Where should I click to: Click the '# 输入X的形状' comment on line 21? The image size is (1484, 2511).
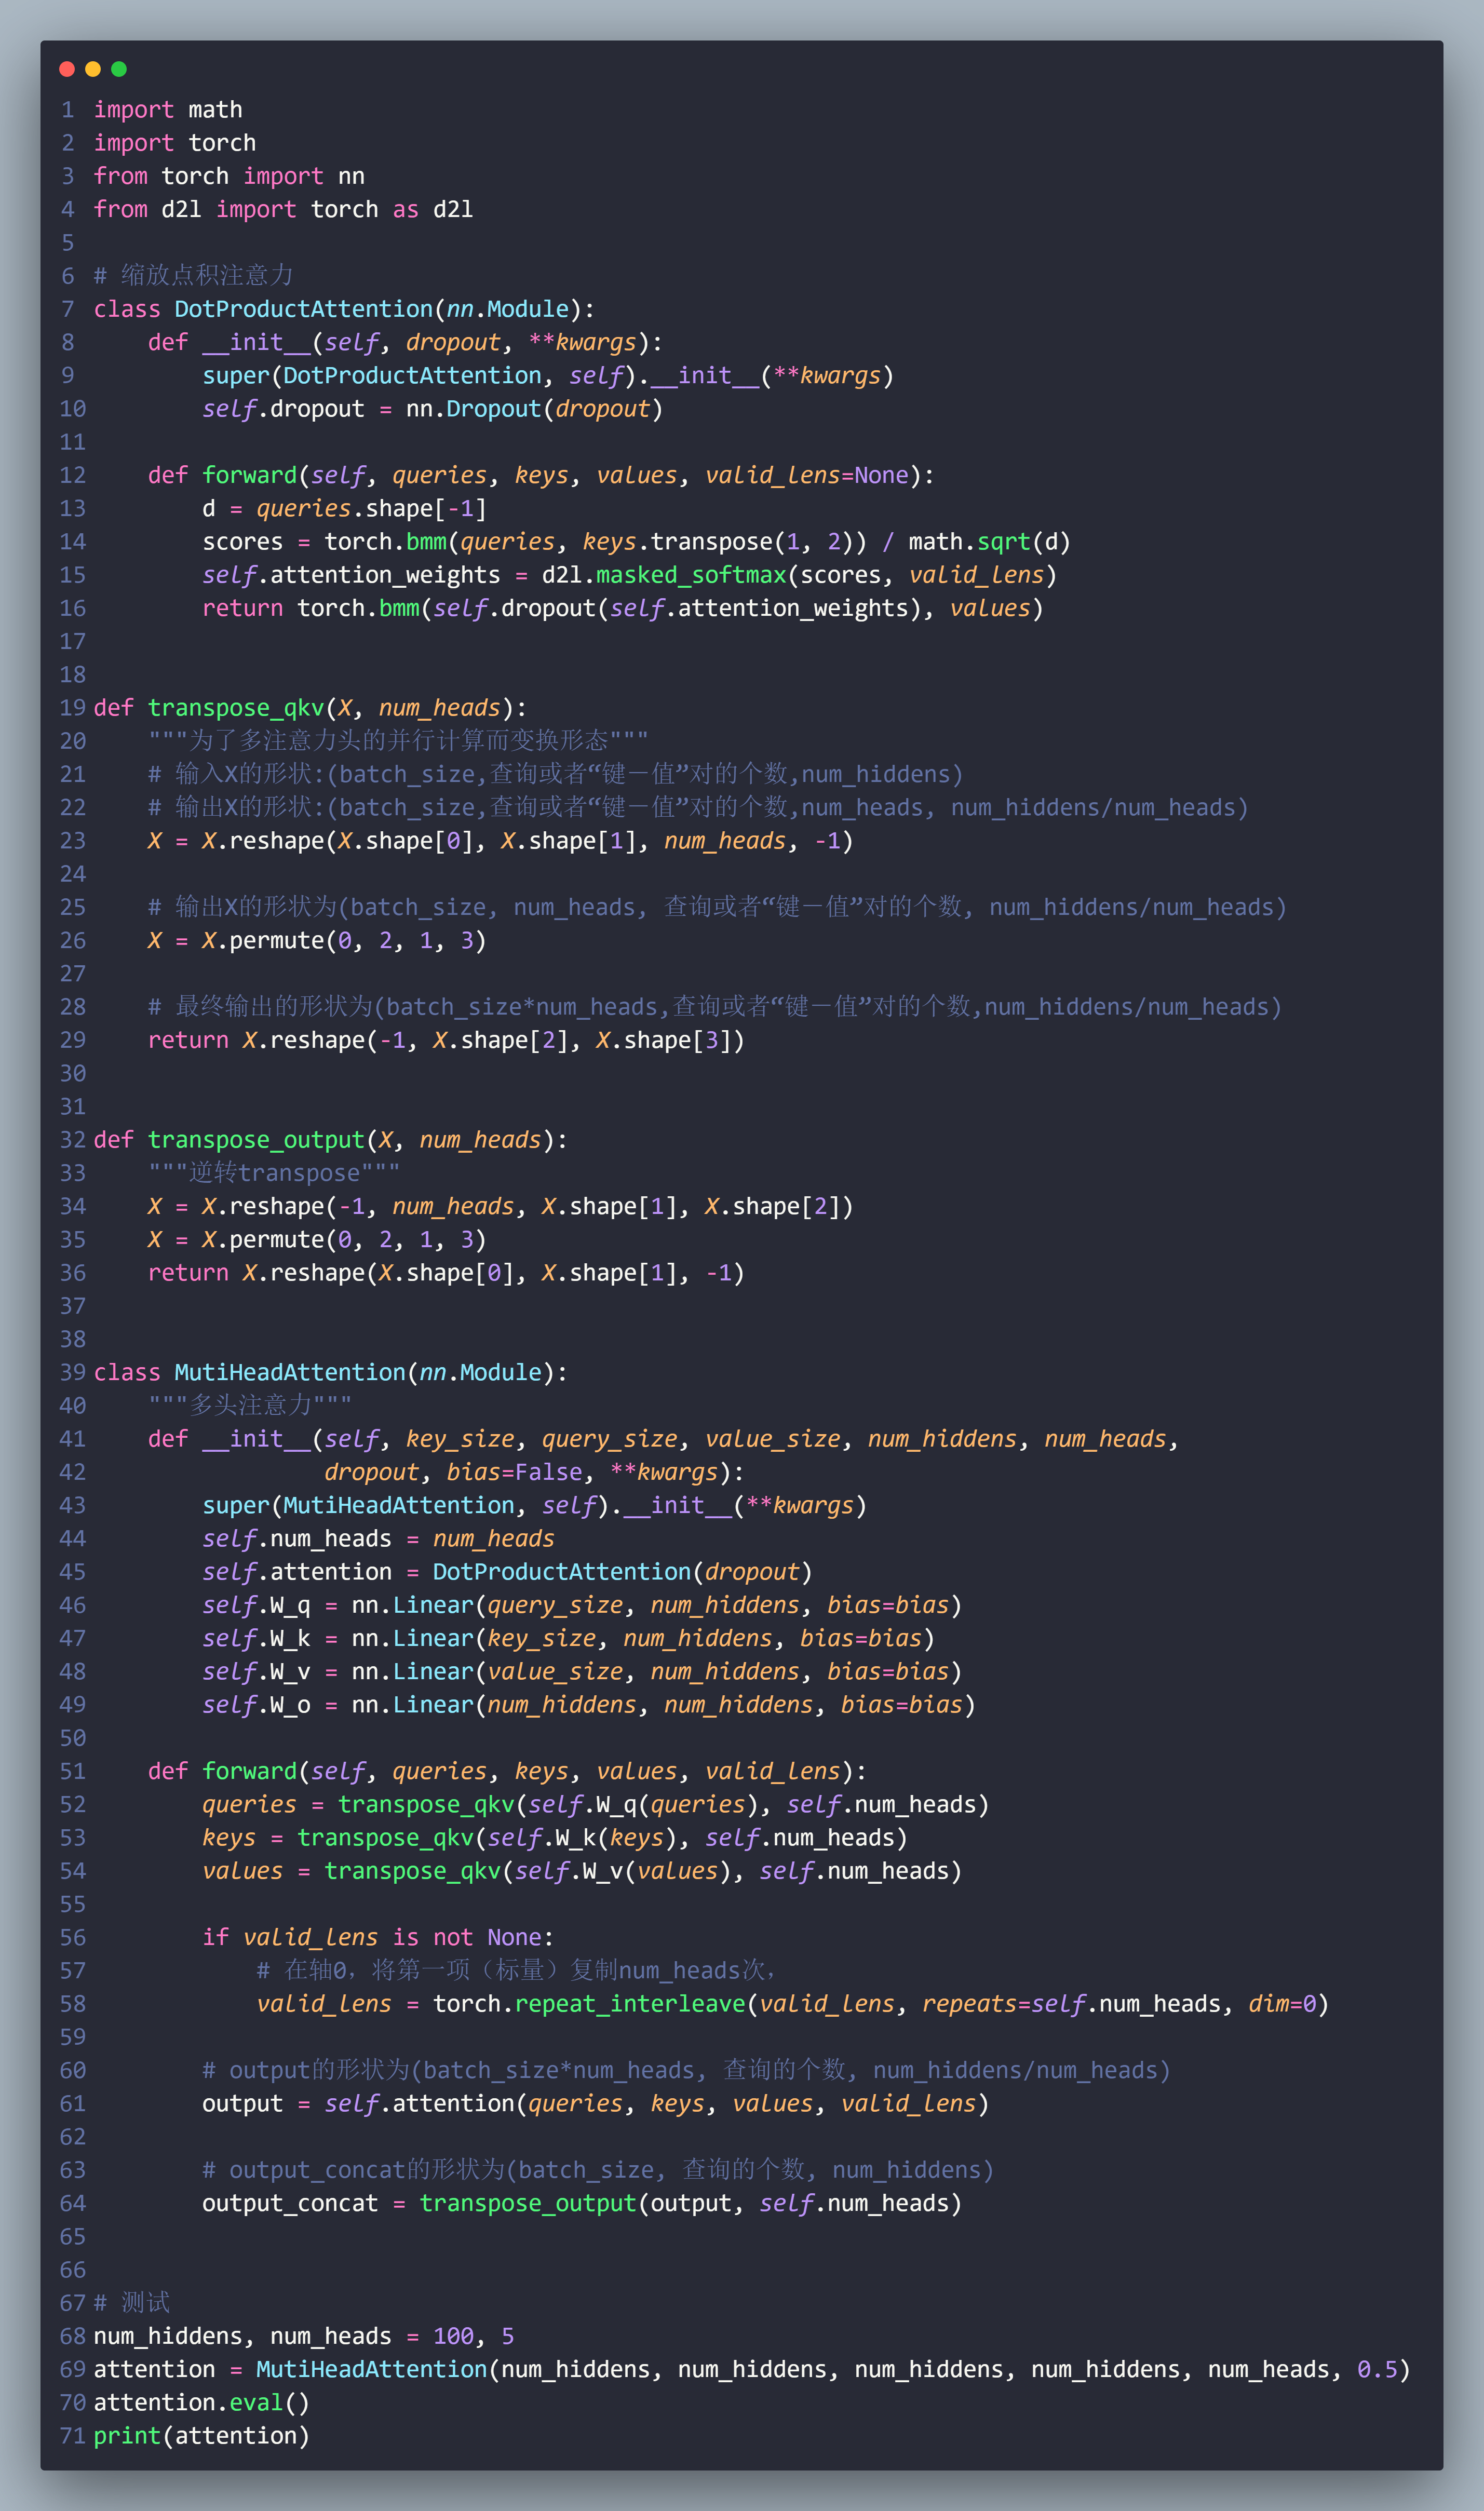555,774
